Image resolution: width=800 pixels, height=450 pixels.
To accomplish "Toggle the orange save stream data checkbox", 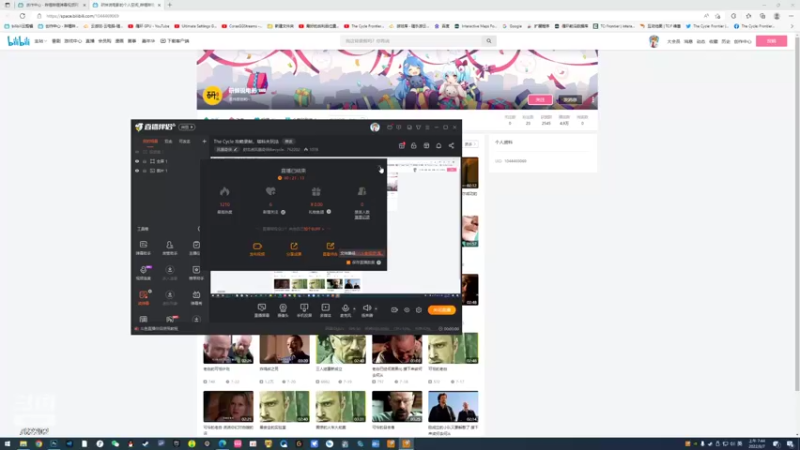I will coord(348,262).
